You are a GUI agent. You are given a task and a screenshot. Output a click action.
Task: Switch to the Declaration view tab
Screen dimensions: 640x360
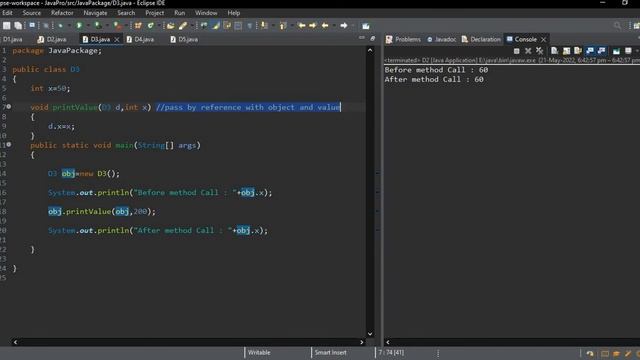point(481,39)
